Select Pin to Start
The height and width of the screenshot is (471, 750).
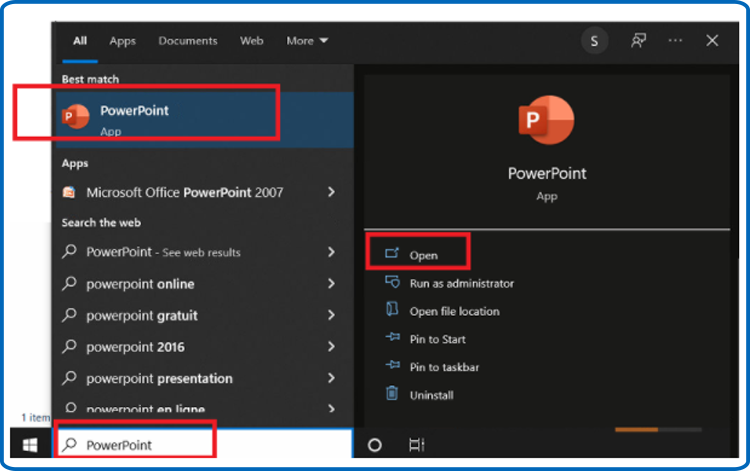437,339
